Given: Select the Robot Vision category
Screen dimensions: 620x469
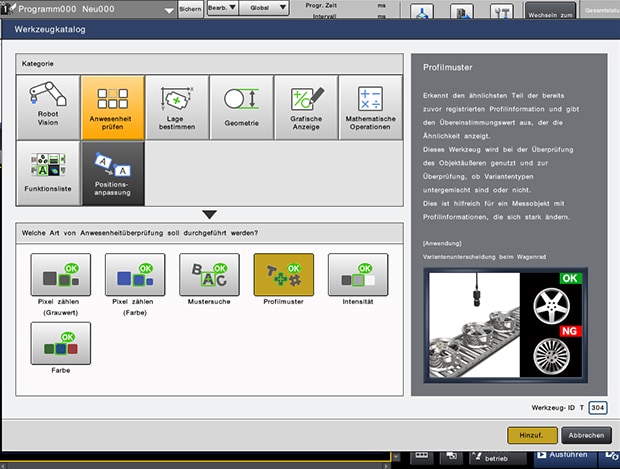Looking at the screenshot, I should [x=47, y=105].
